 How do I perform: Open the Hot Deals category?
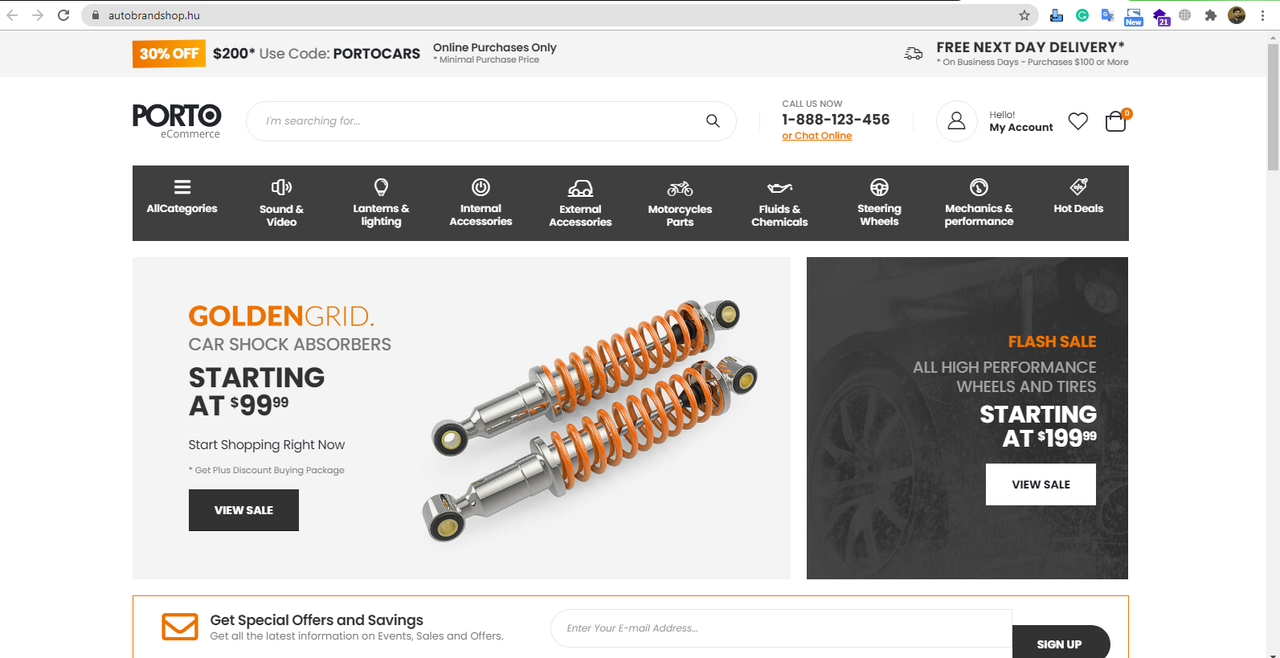(x=1079, y=196)
